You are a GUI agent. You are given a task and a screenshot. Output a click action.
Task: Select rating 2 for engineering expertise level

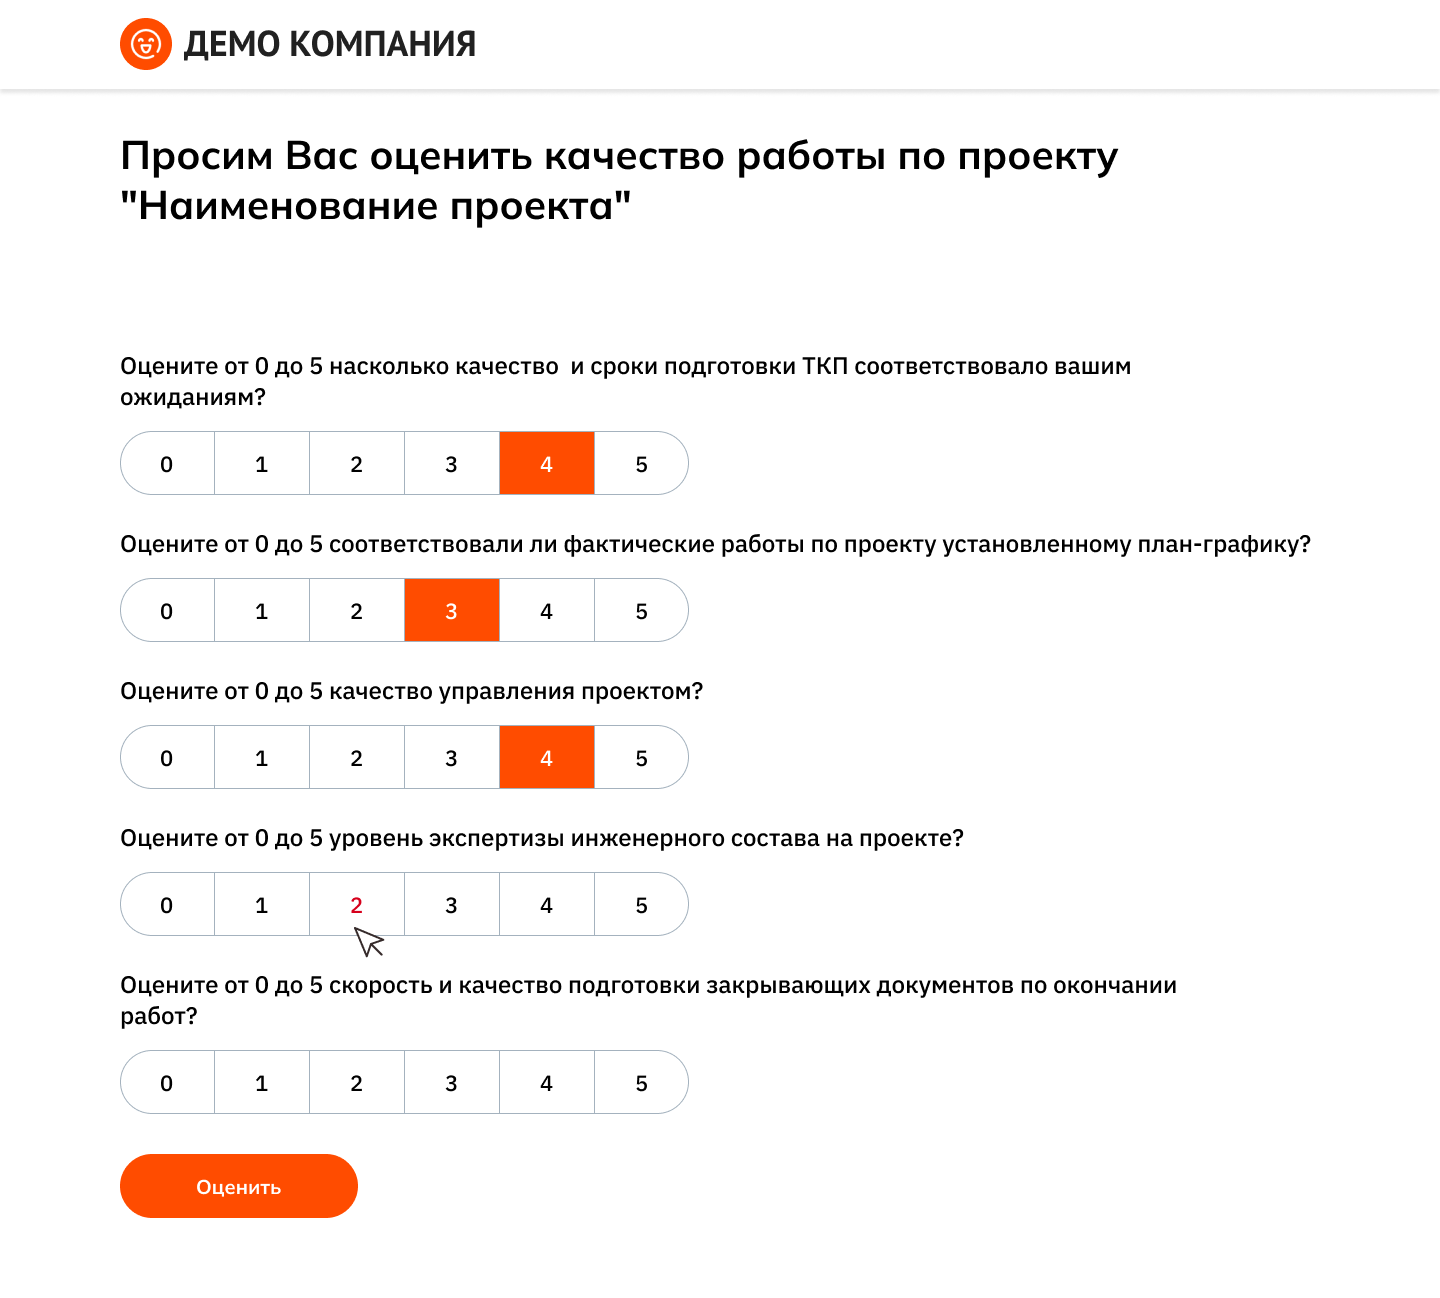coord(356,904)
